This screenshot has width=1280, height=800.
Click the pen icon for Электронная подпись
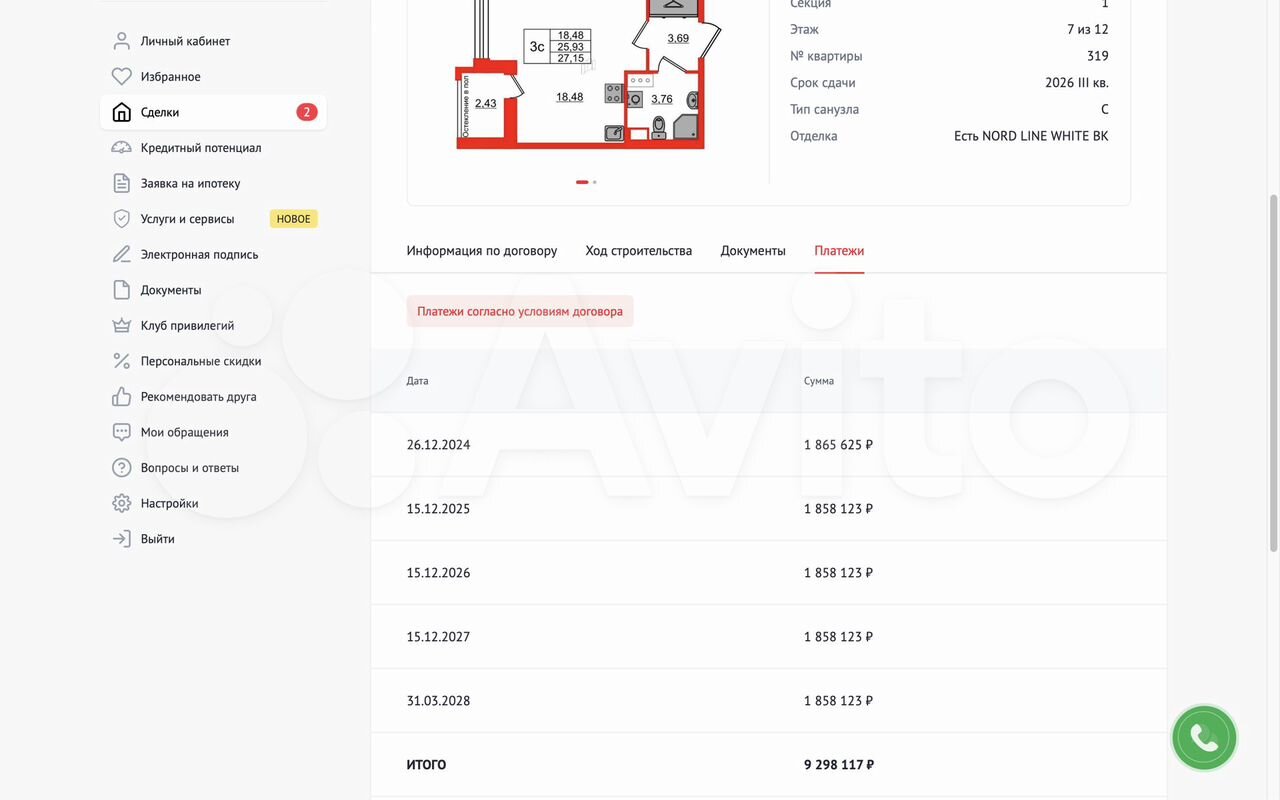121,254
